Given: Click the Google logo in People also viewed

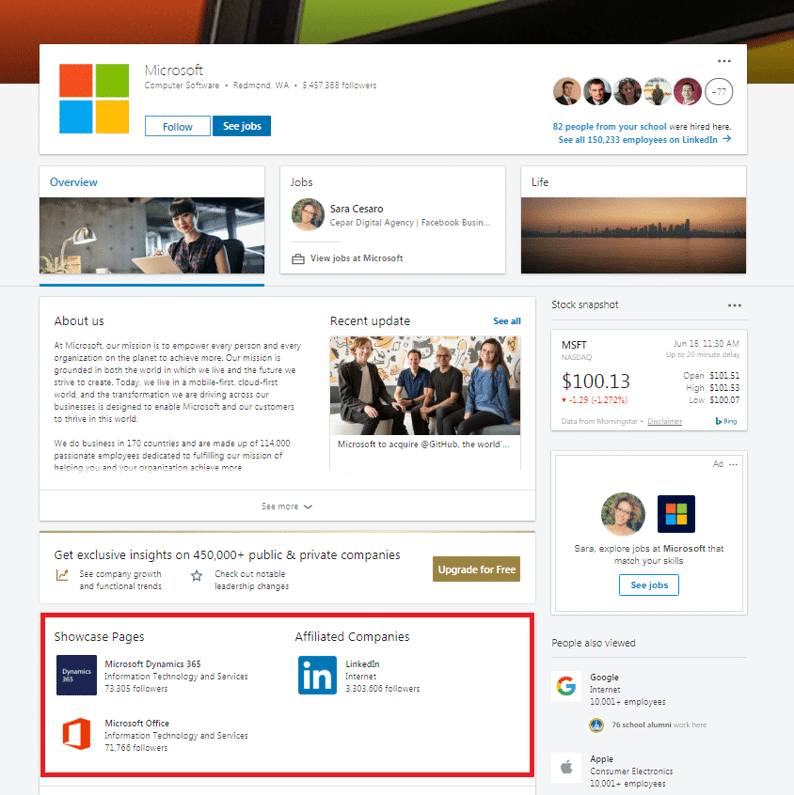Looking at the screenshot, I should (x=566, y=685).
